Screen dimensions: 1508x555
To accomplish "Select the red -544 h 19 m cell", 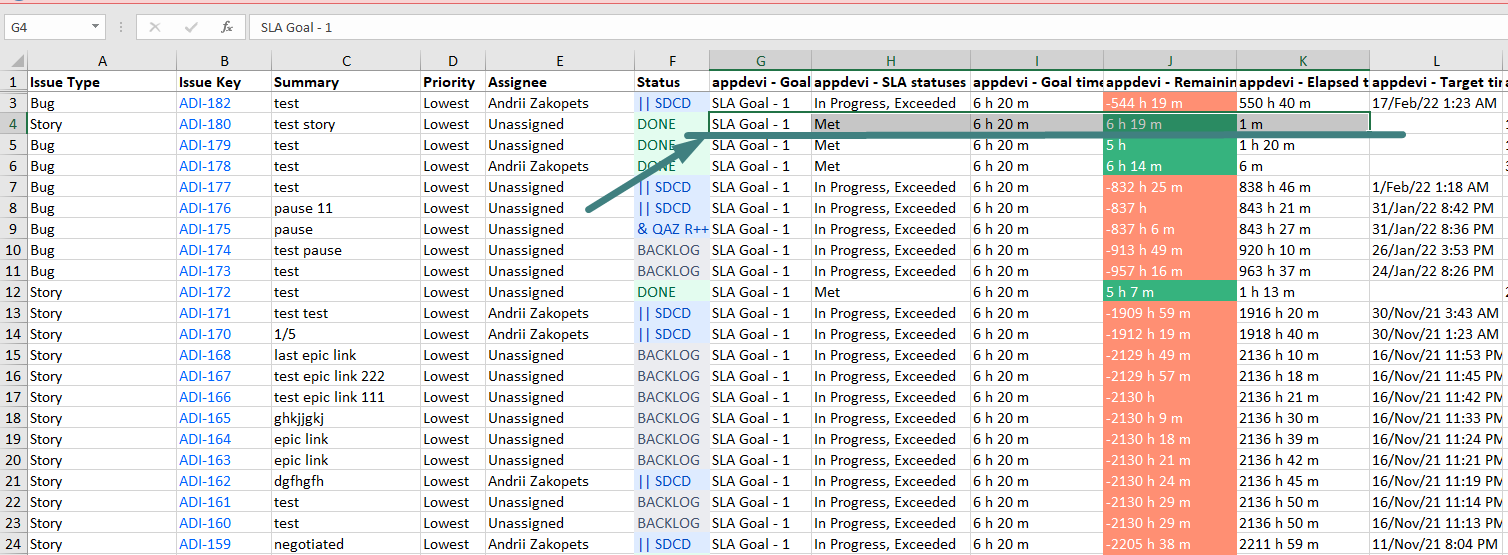I will [1169, 103].
